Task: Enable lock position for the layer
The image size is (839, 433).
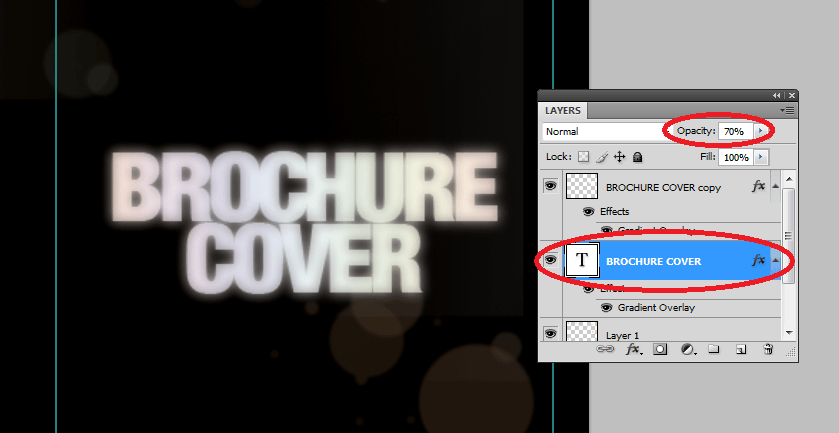Action: (x=619, y=157)
